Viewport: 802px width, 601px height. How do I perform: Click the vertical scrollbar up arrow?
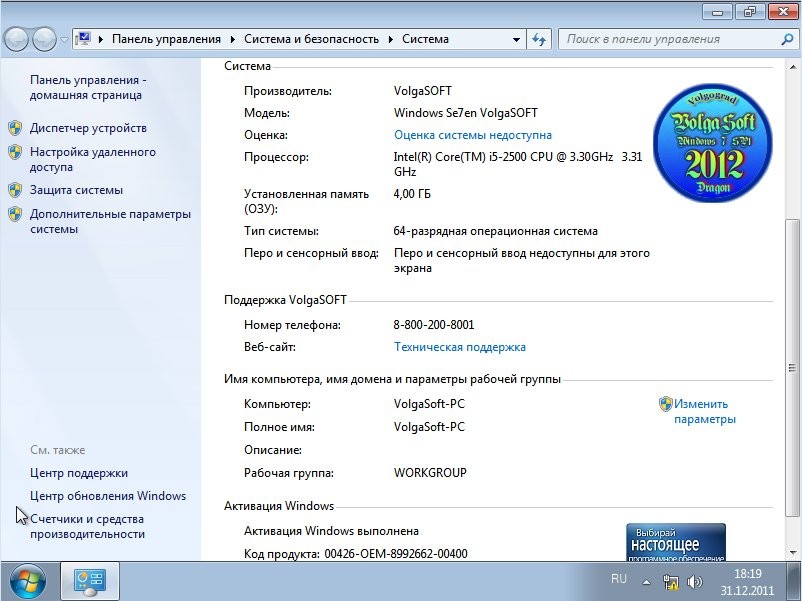tap(793, 67)
